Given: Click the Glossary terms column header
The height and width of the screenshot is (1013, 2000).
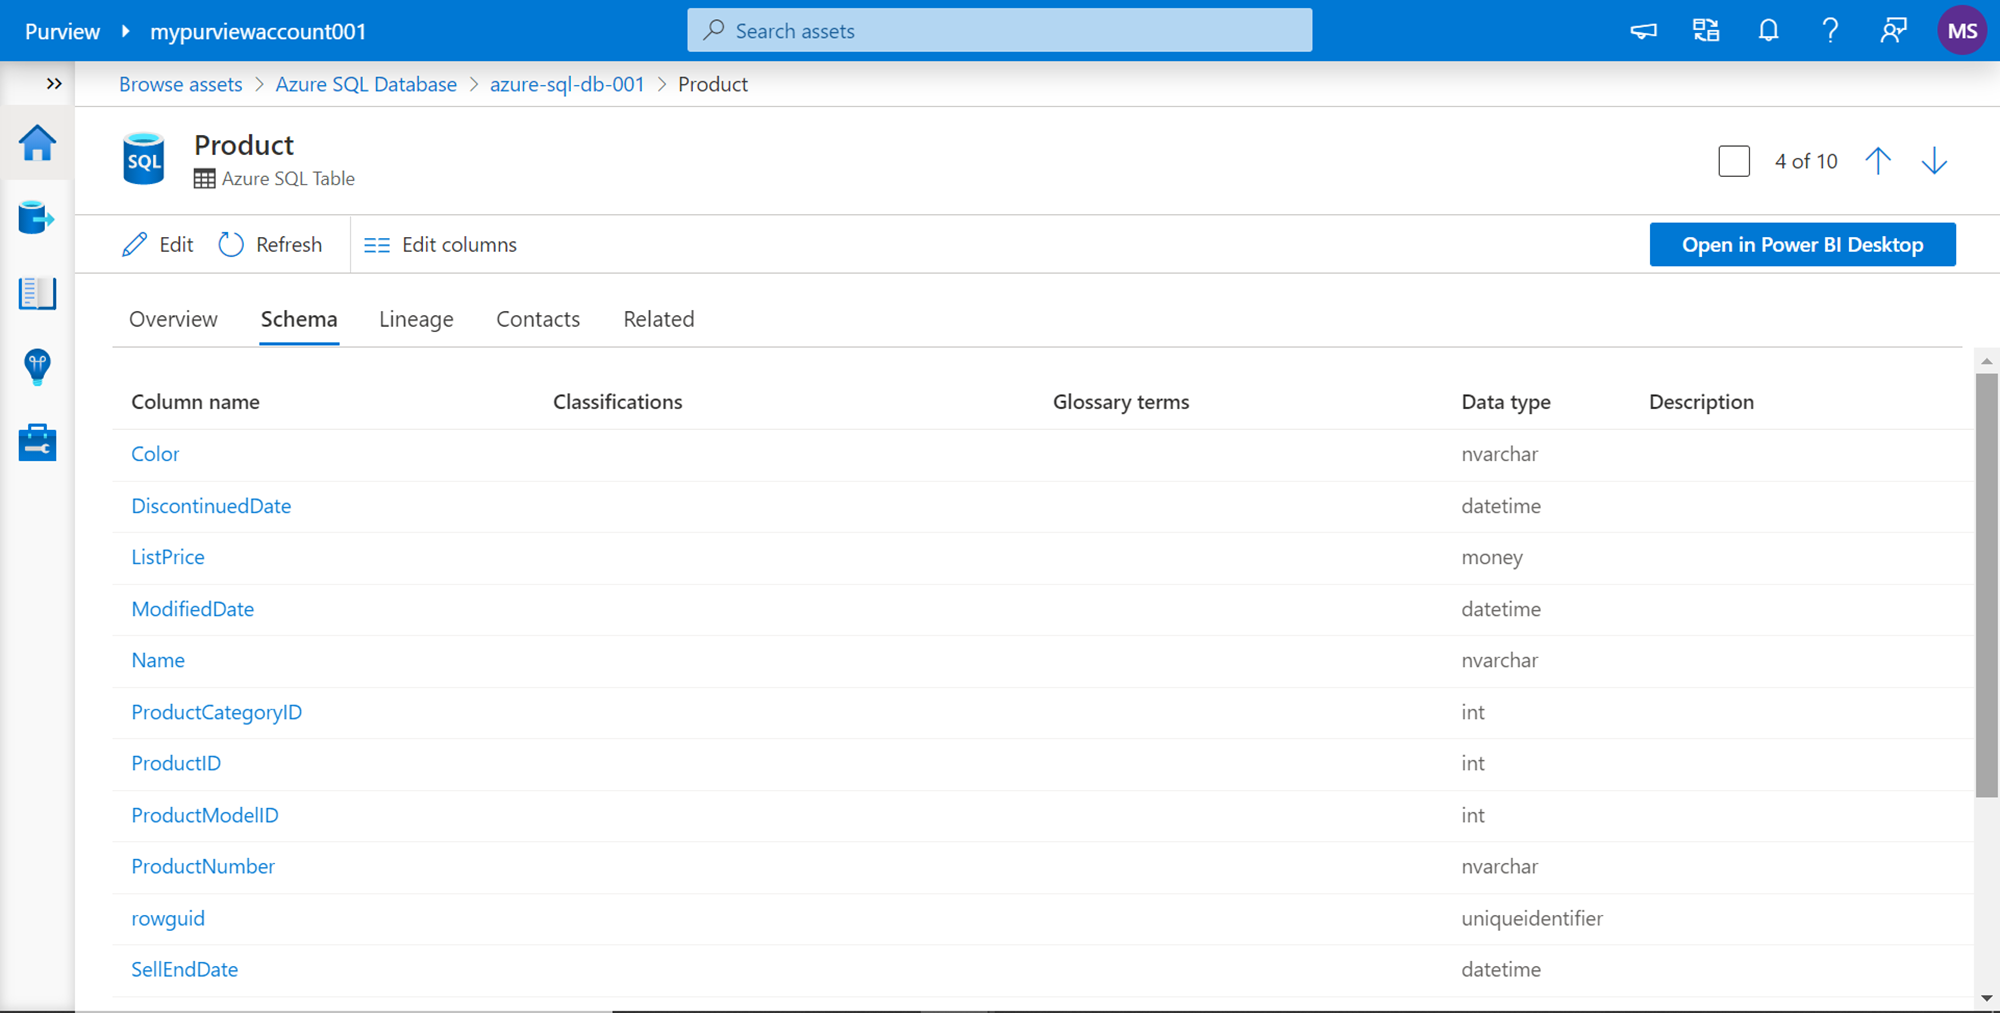Looking at the screenshot, I should (1121, 402).
